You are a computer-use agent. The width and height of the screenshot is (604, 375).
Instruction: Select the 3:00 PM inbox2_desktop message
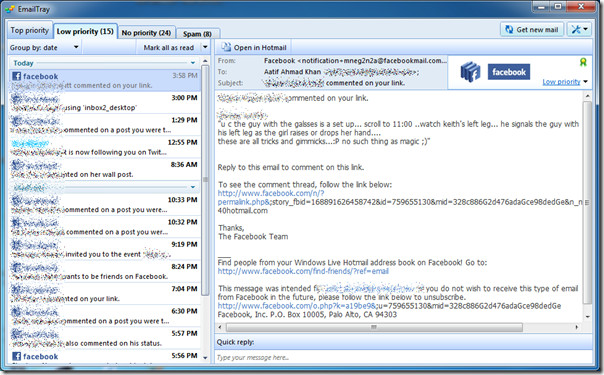[x=105, y=103]
